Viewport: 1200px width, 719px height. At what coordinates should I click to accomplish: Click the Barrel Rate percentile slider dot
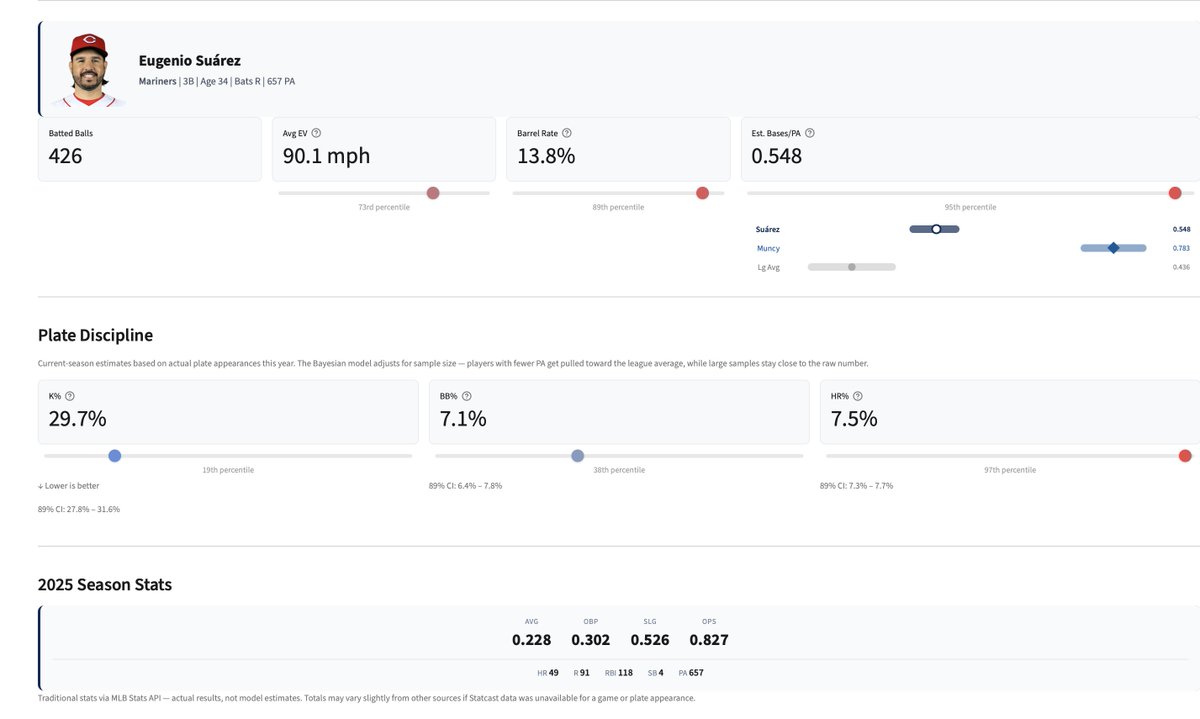tap(703, 193)
